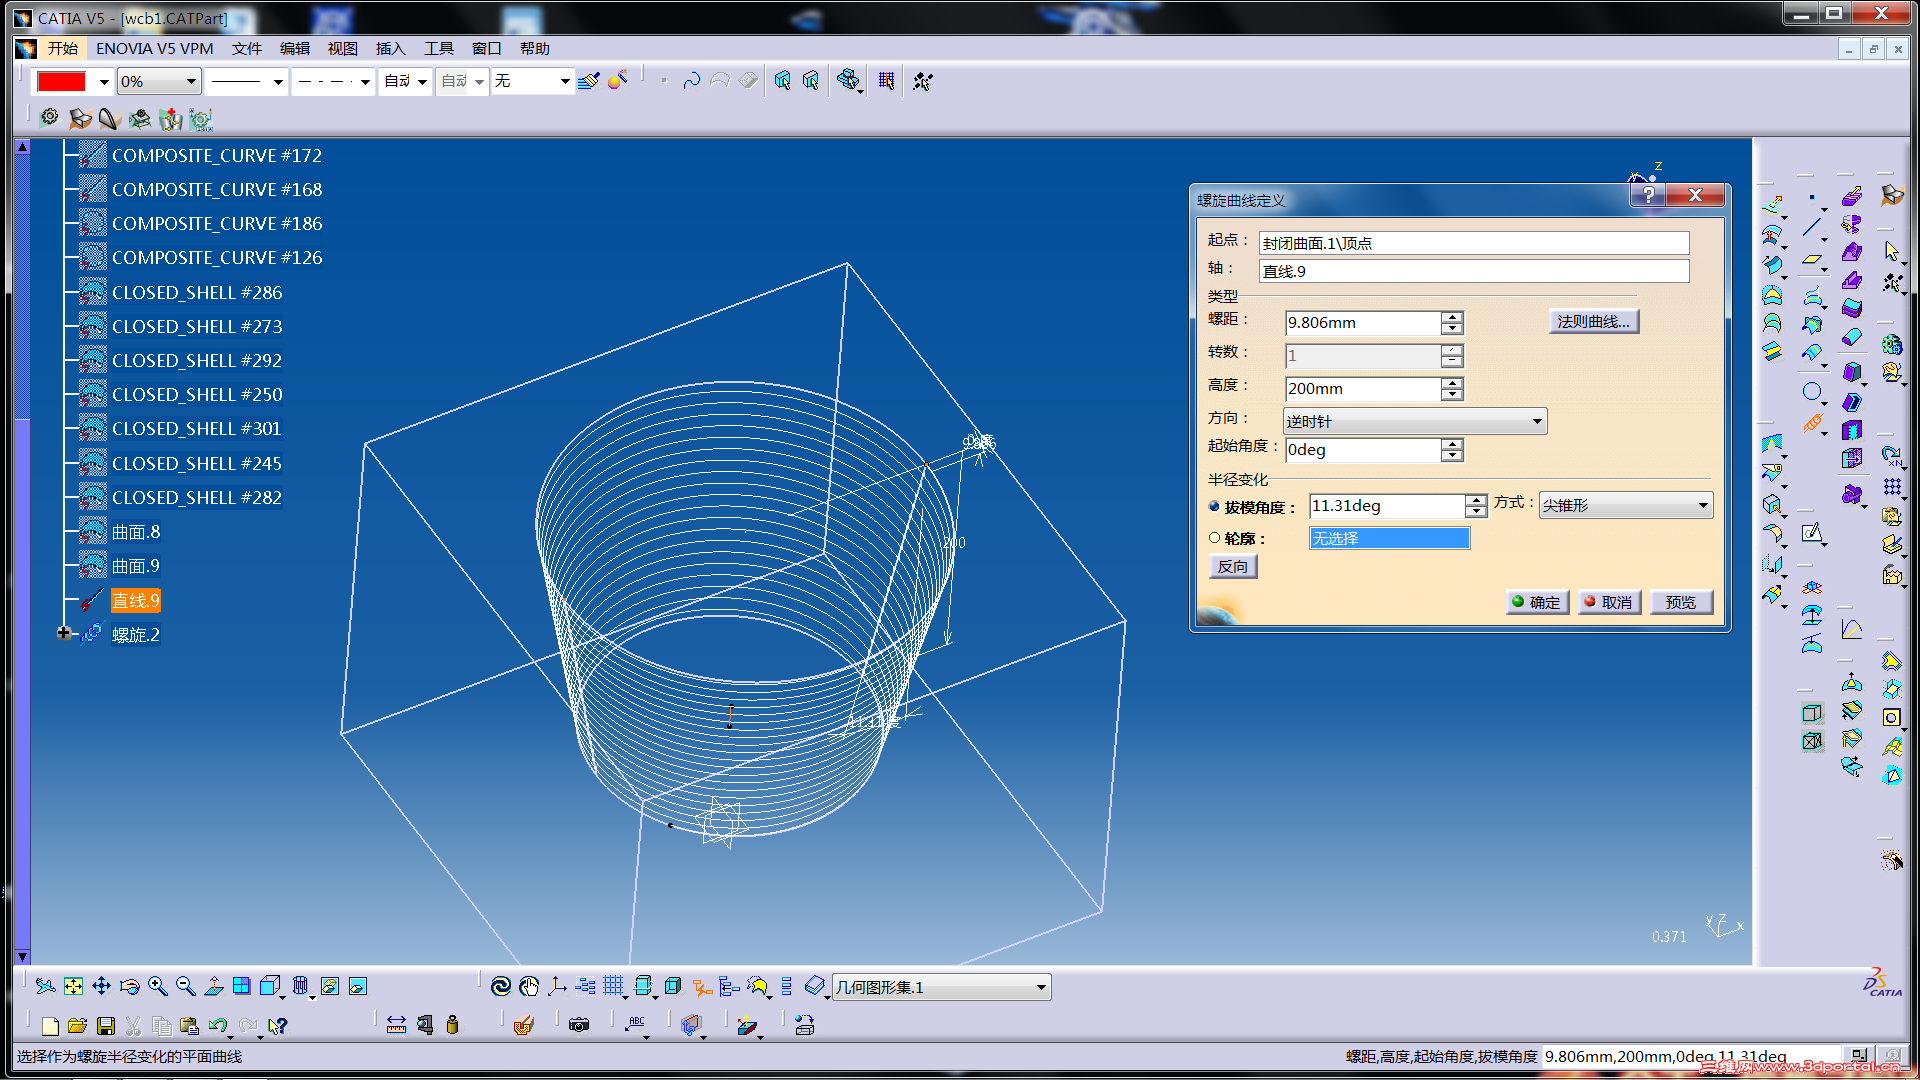Click the 取消 Cancel button

1609,602
